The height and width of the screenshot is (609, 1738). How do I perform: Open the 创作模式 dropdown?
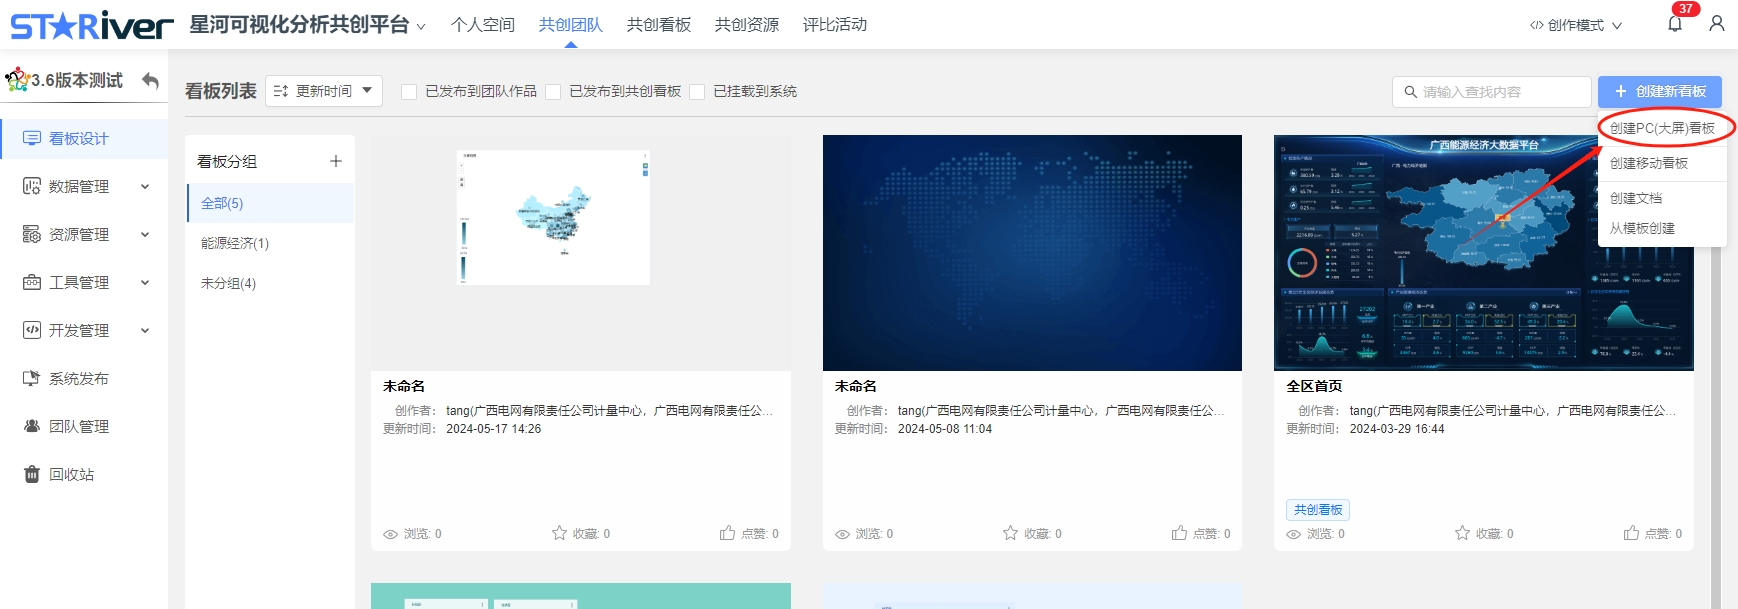click(1575, 25)
